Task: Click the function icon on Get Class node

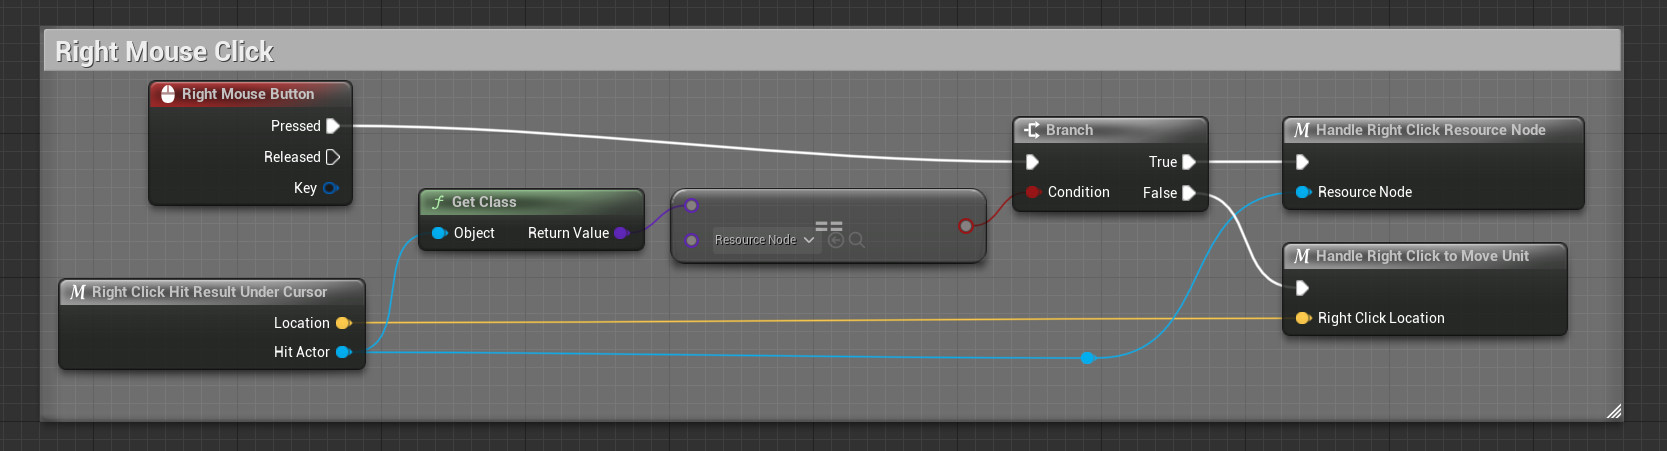Action: click(438, 202)
